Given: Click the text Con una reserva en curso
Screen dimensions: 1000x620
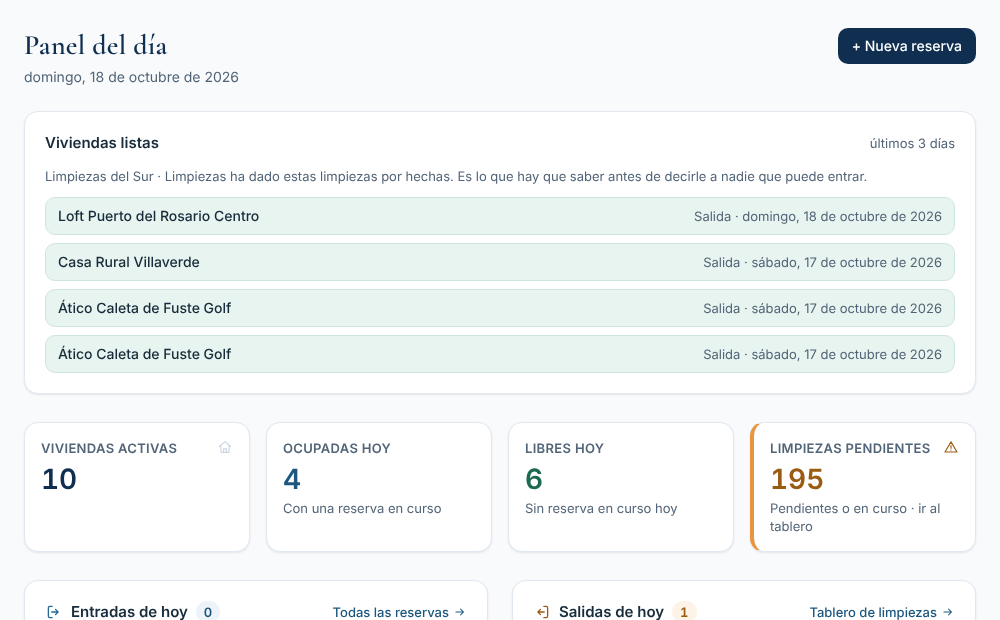Looking at the screenshot, I should click(x=362, y=508).
